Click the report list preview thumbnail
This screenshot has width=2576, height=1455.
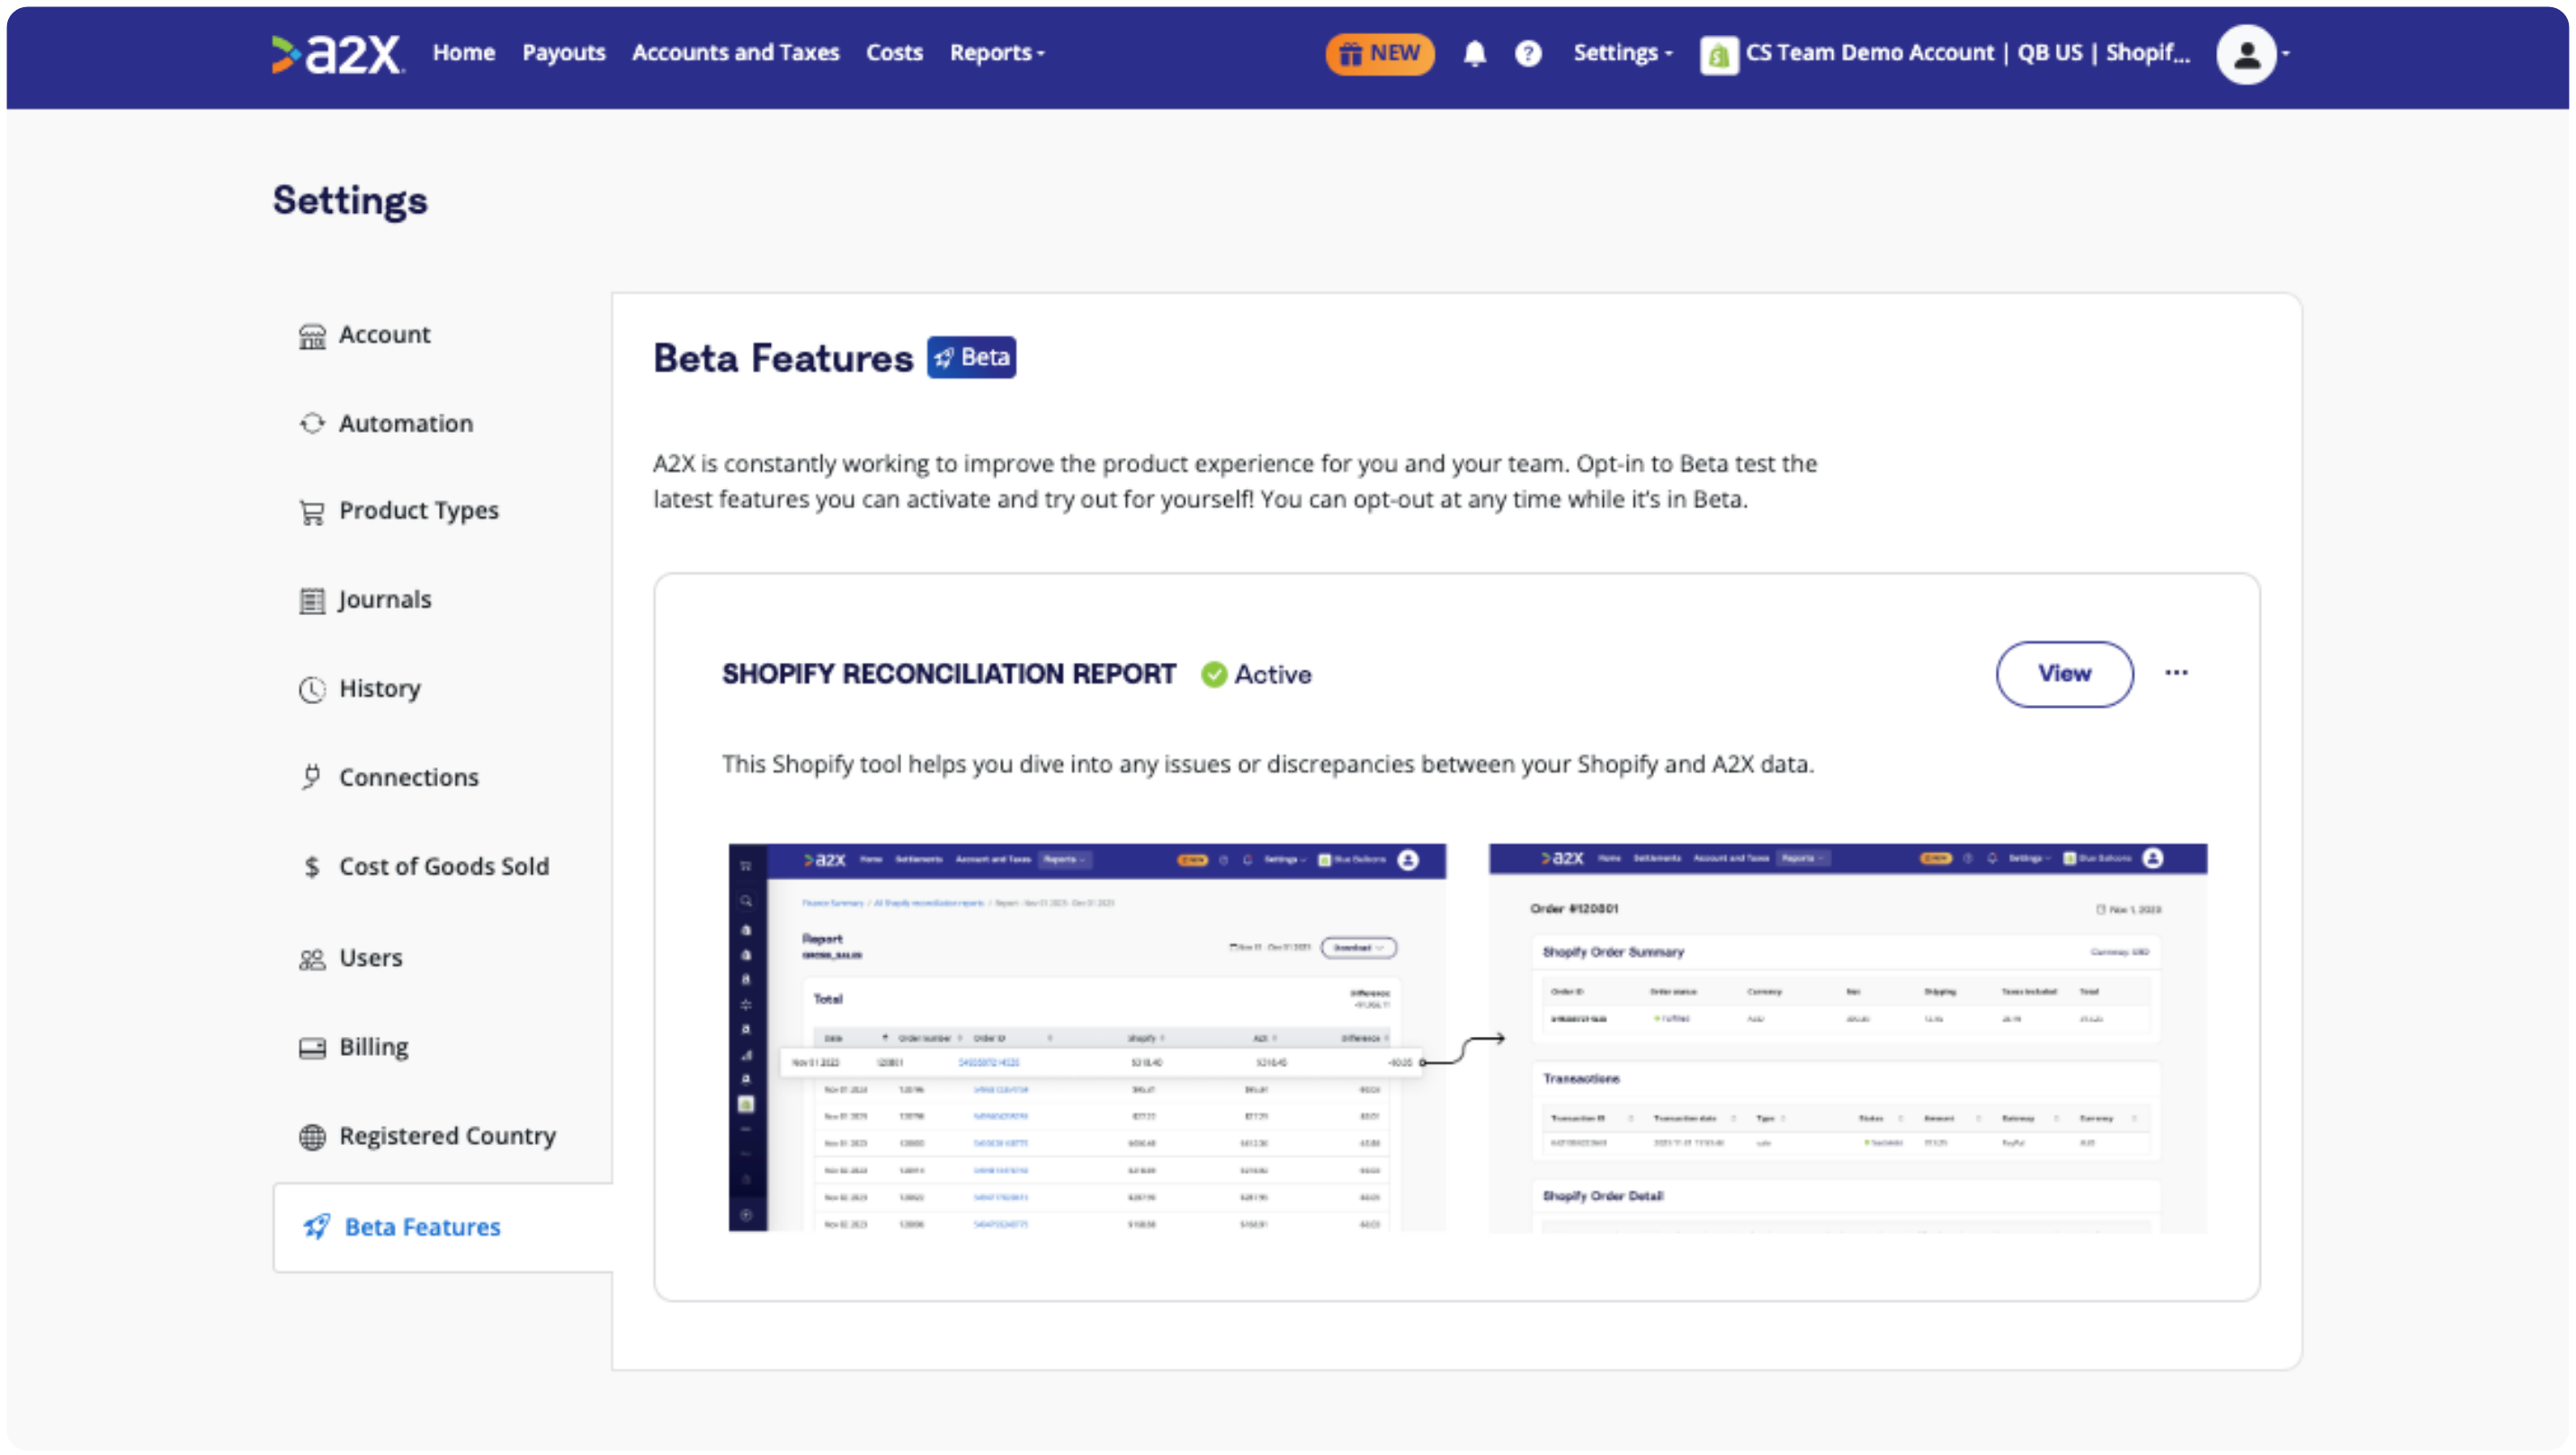click(x=1087, y=1037)
